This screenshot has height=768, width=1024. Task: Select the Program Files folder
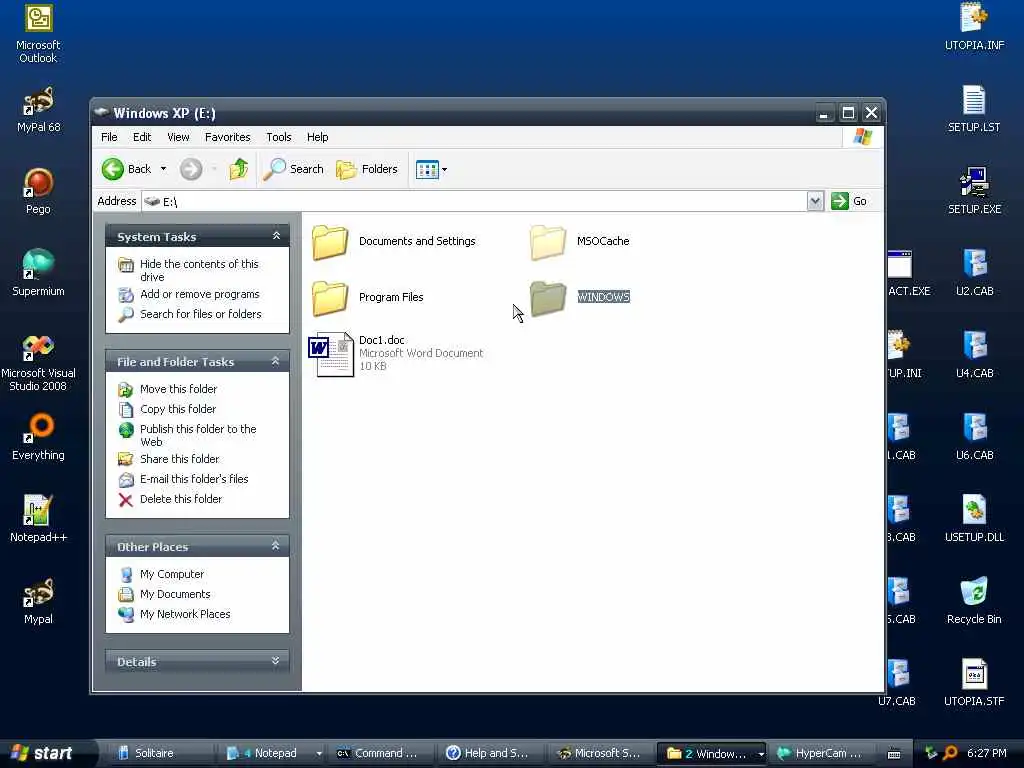pyautogui.click(x=368, y=297)
